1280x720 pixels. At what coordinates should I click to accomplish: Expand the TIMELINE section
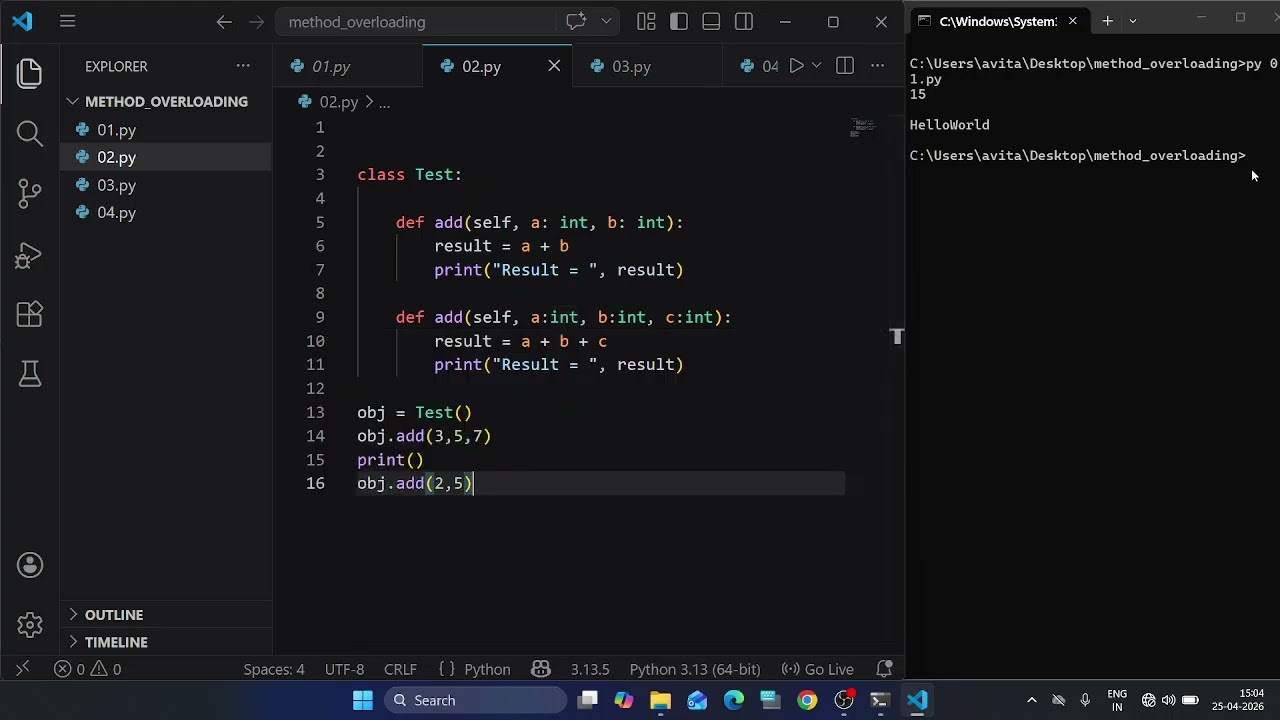coord(166,642)
